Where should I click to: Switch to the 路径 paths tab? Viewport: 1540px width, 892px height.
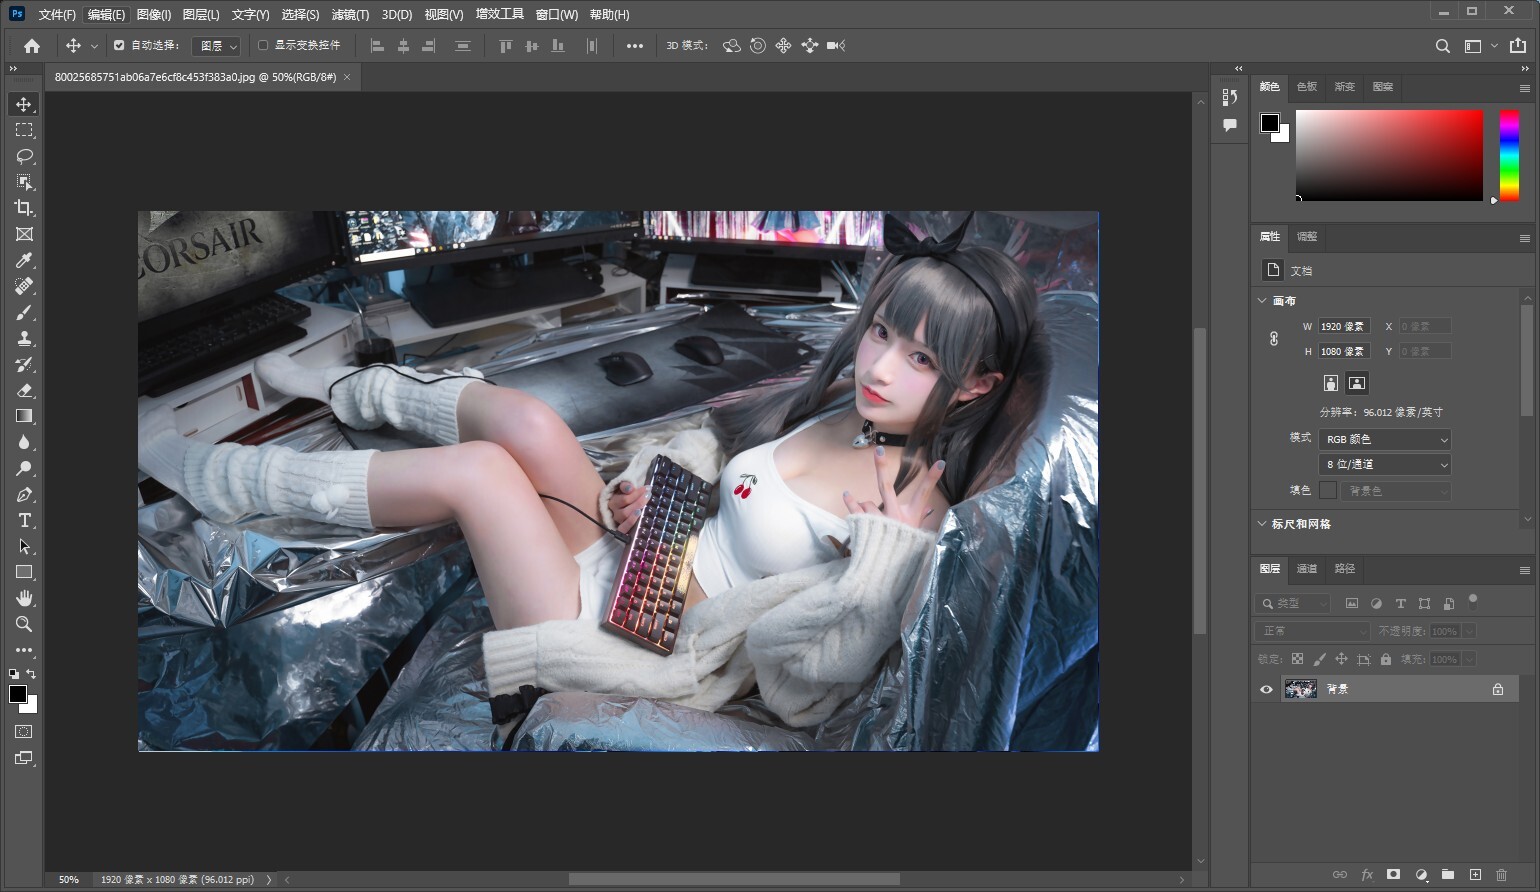[x=1345, y=568]
